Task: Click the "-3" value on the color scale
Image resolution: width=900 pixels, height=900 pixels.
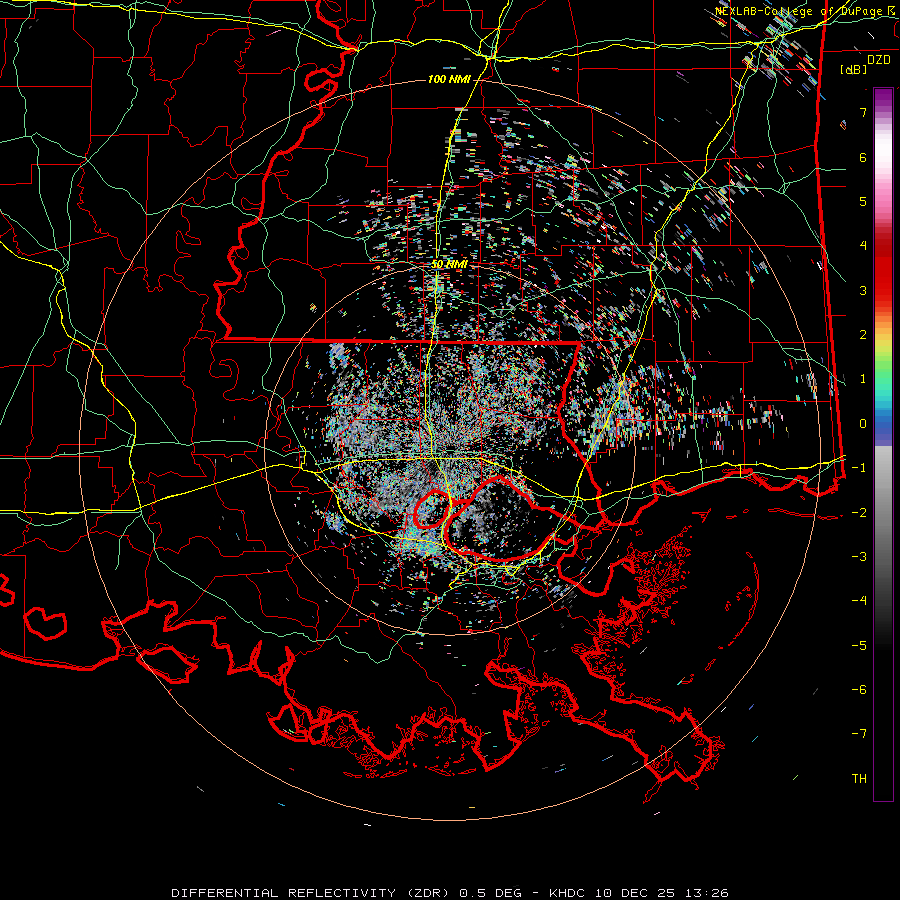Action: coord(859,557)
